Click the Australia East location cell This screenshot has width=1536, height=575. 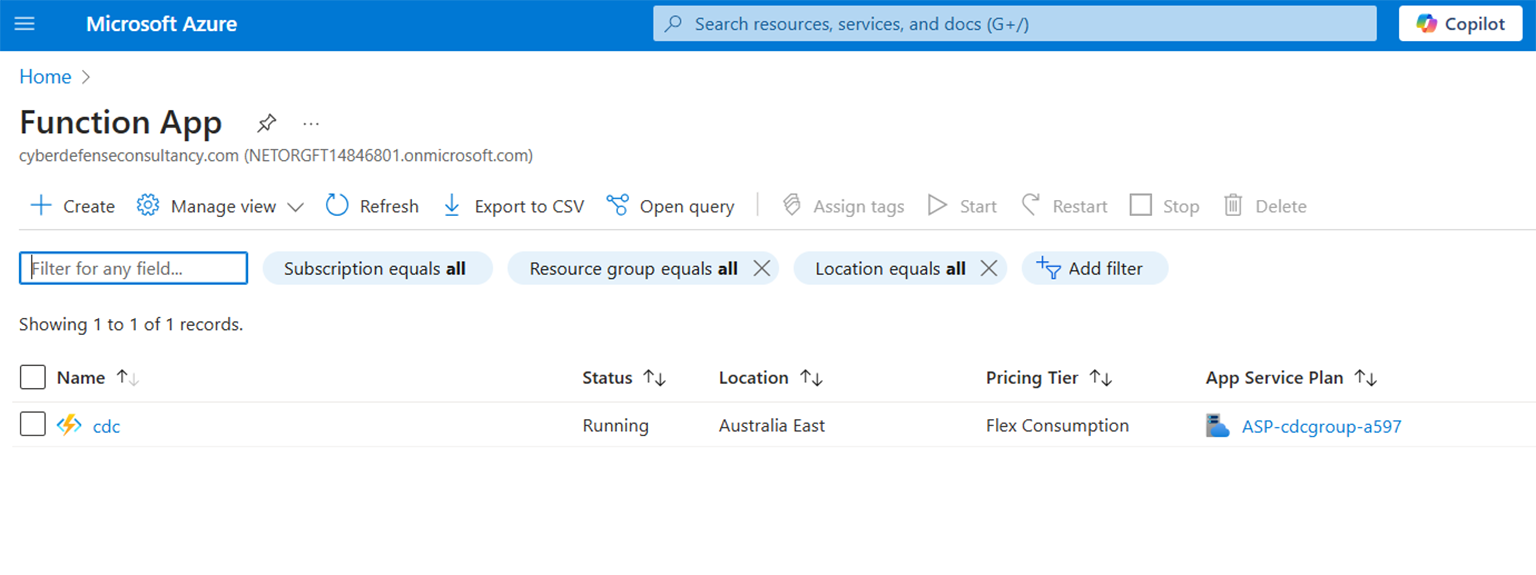click(x=772, y=426)
